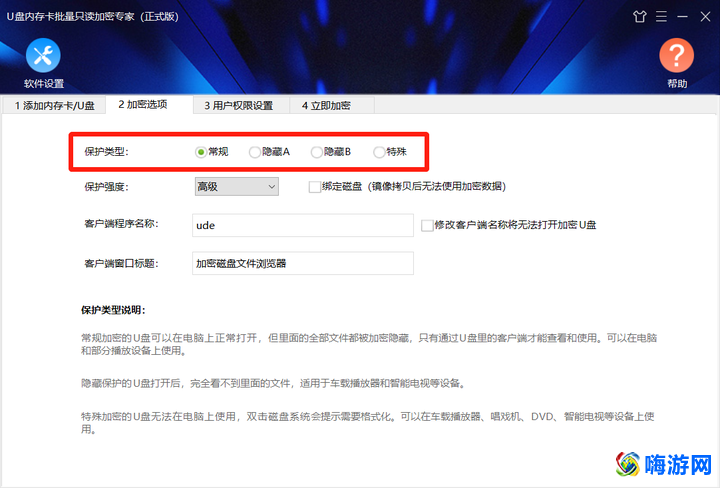Open the 帮助 question mark icon
The width and height of the screenshot is (720, 488).
676,56
